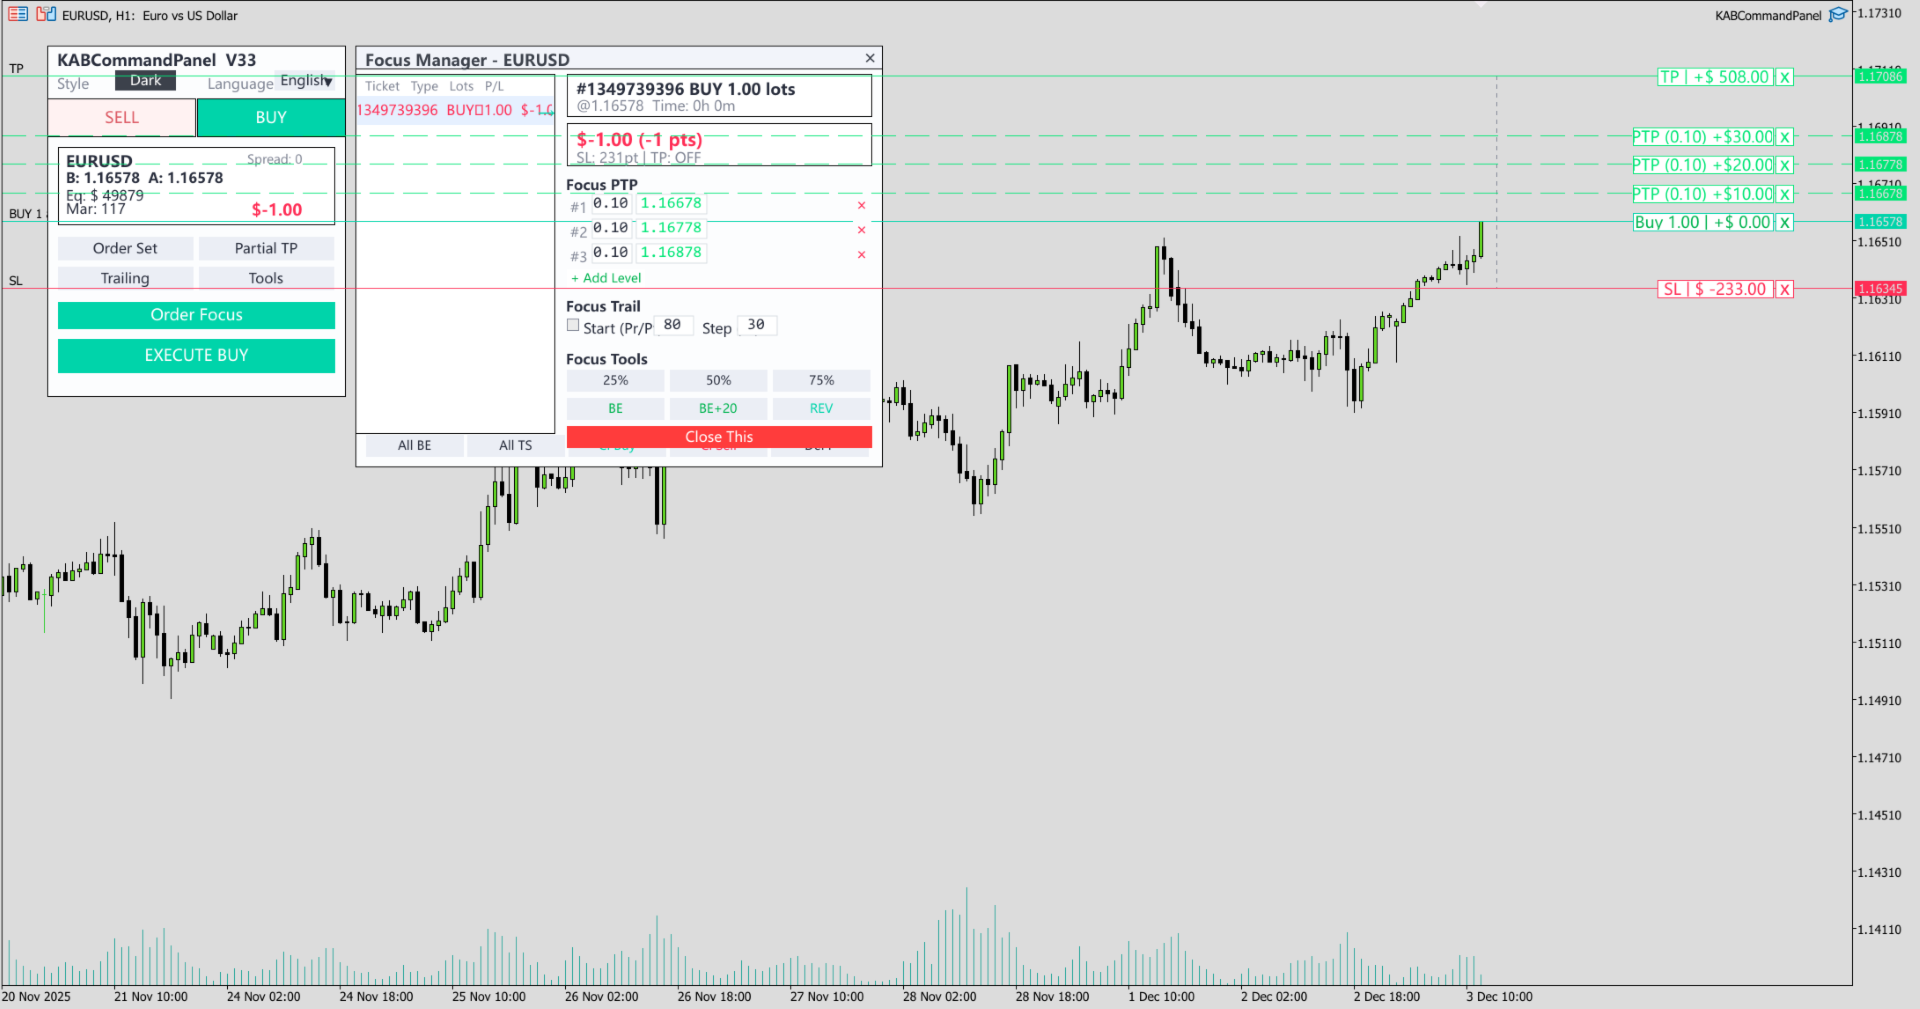1920x1009 pixels.
Task: Click the X beside PTP +$10.00 label
Action: [1785, 194]
